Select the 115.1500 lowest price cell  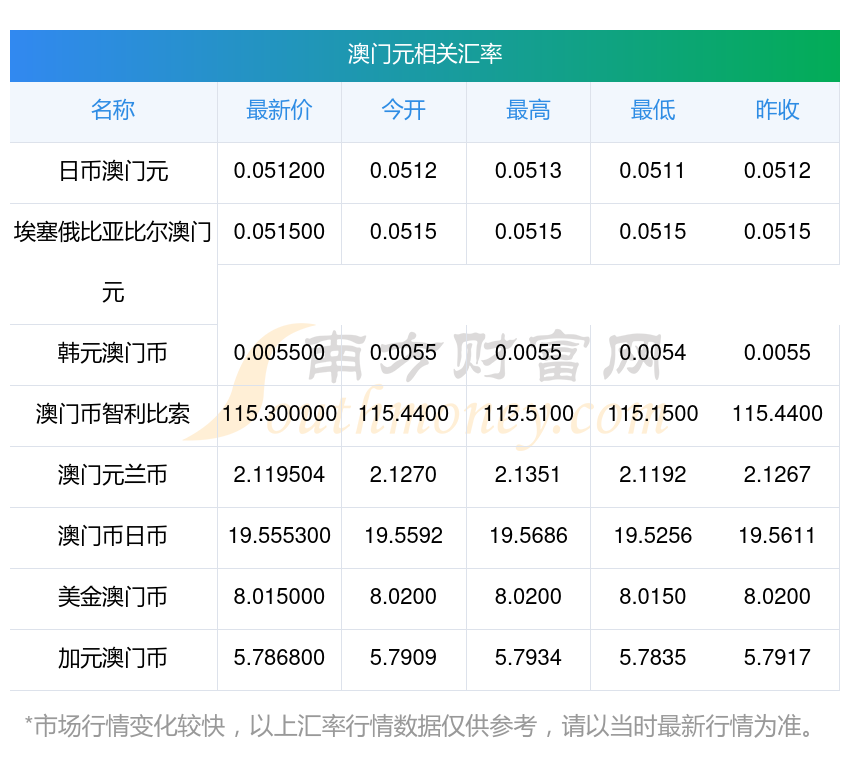coord(652,414)
